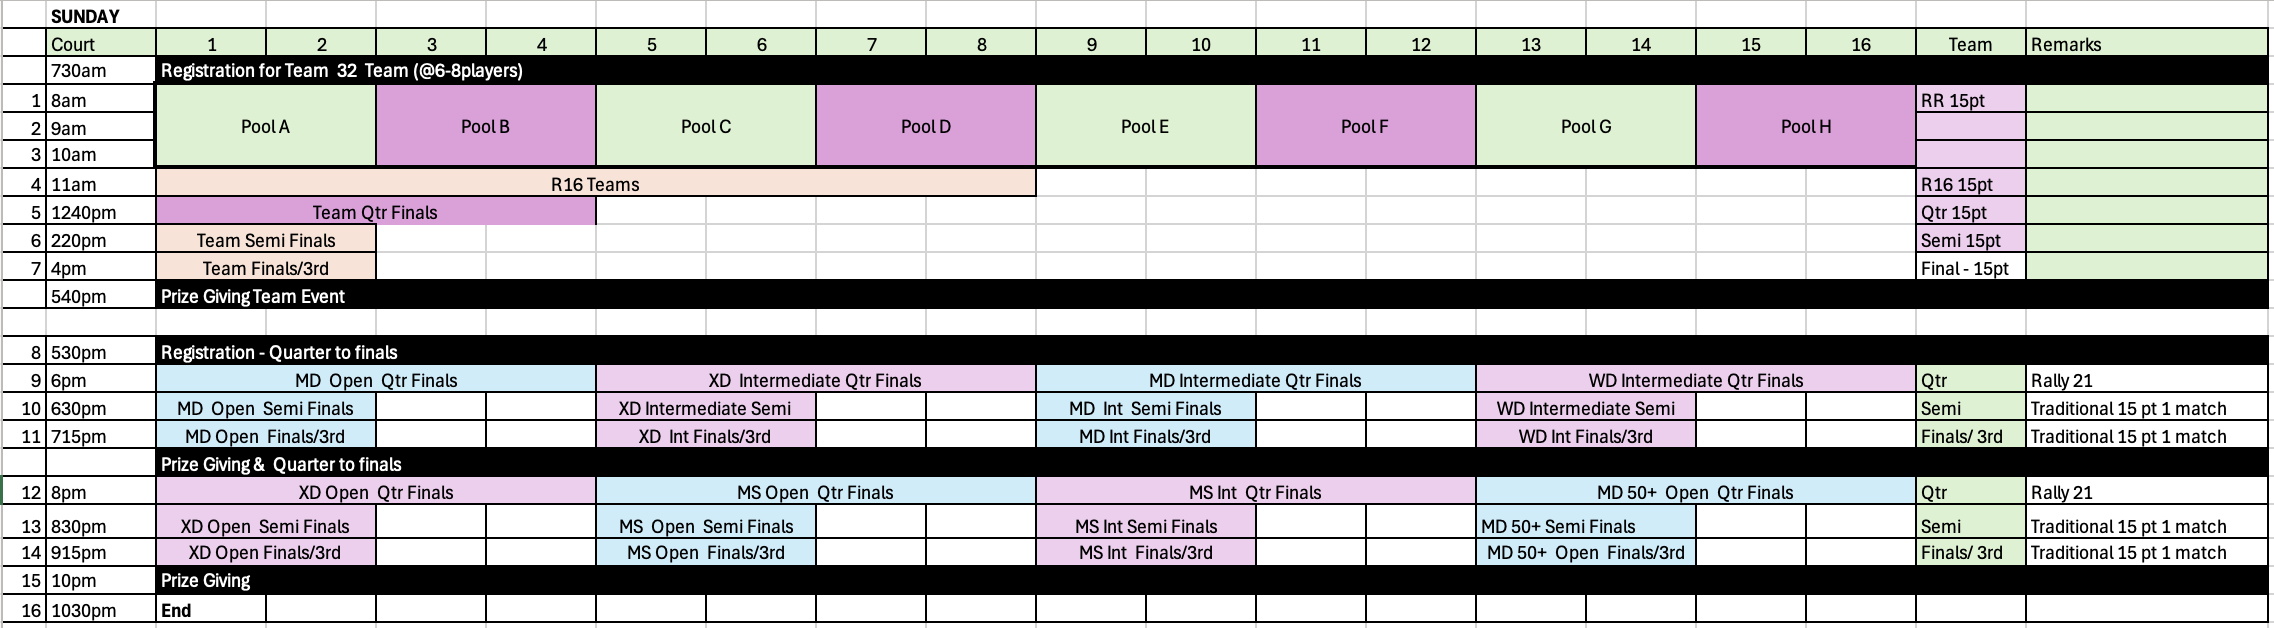Select the WD Intermediate Semi cell
The image size is (2274, 628).
tap(1586, 407)
